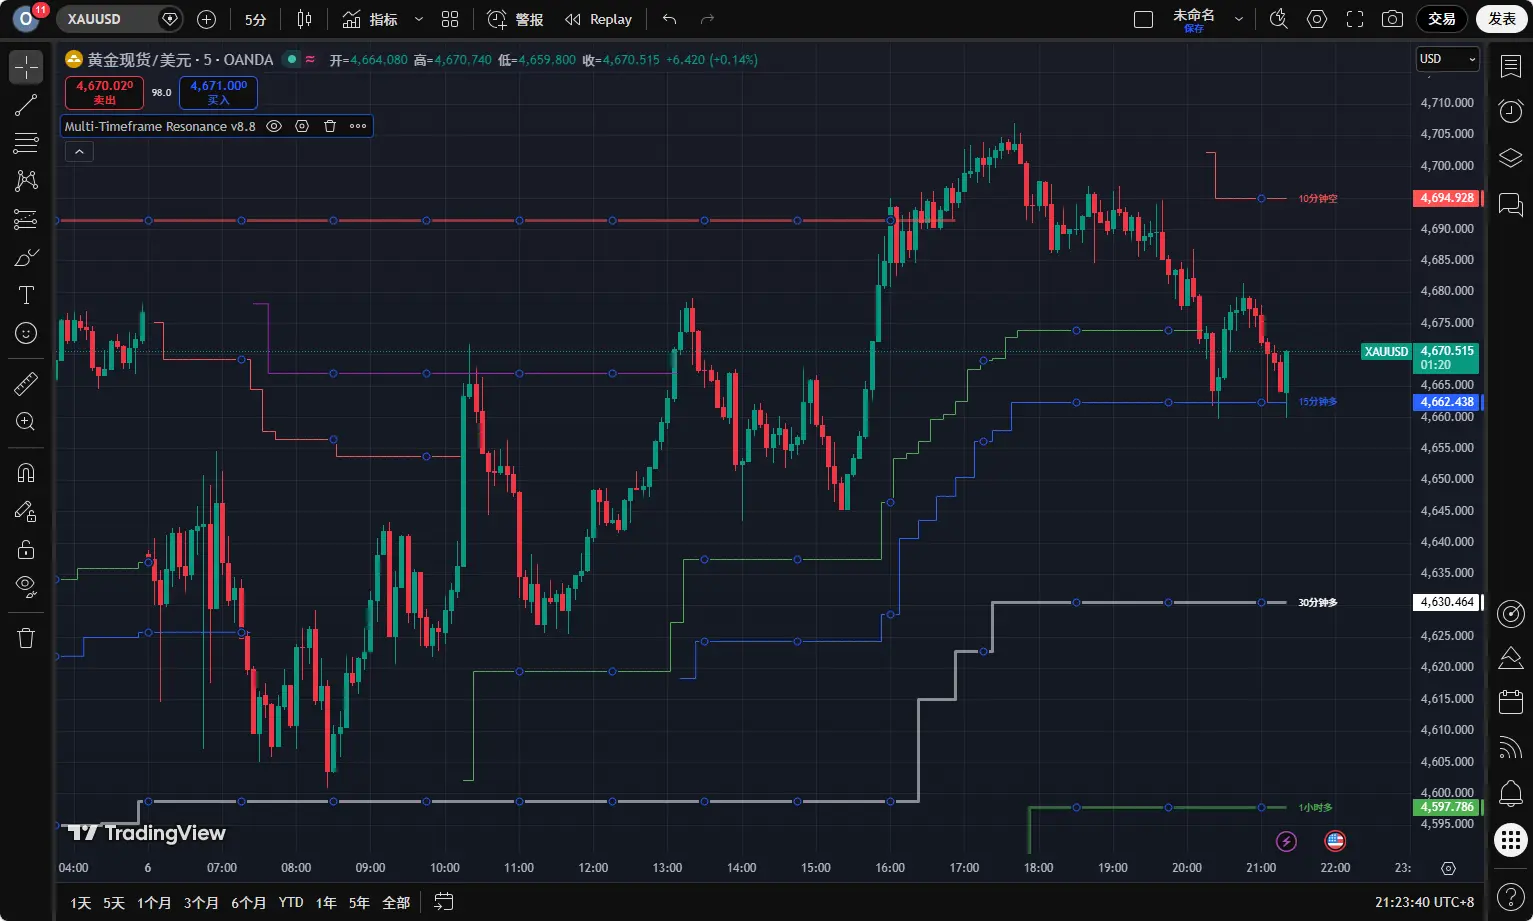Select the 1个月 date range
Viewport: 1533px width, 921px height.
[154, 902]
